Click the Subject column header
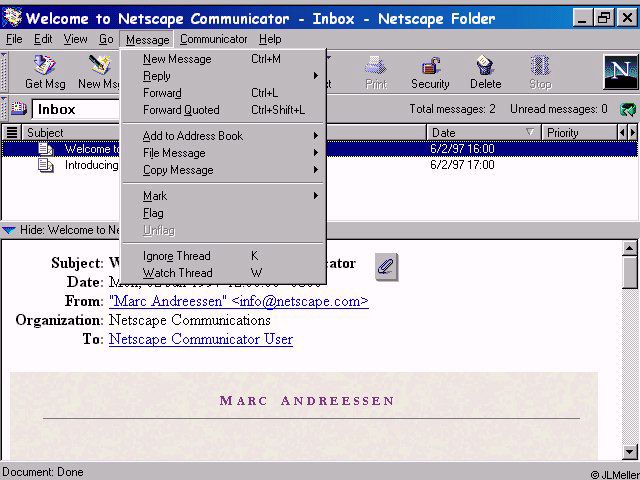Viewport: 640px width, 480px height. tap(71, 133)
